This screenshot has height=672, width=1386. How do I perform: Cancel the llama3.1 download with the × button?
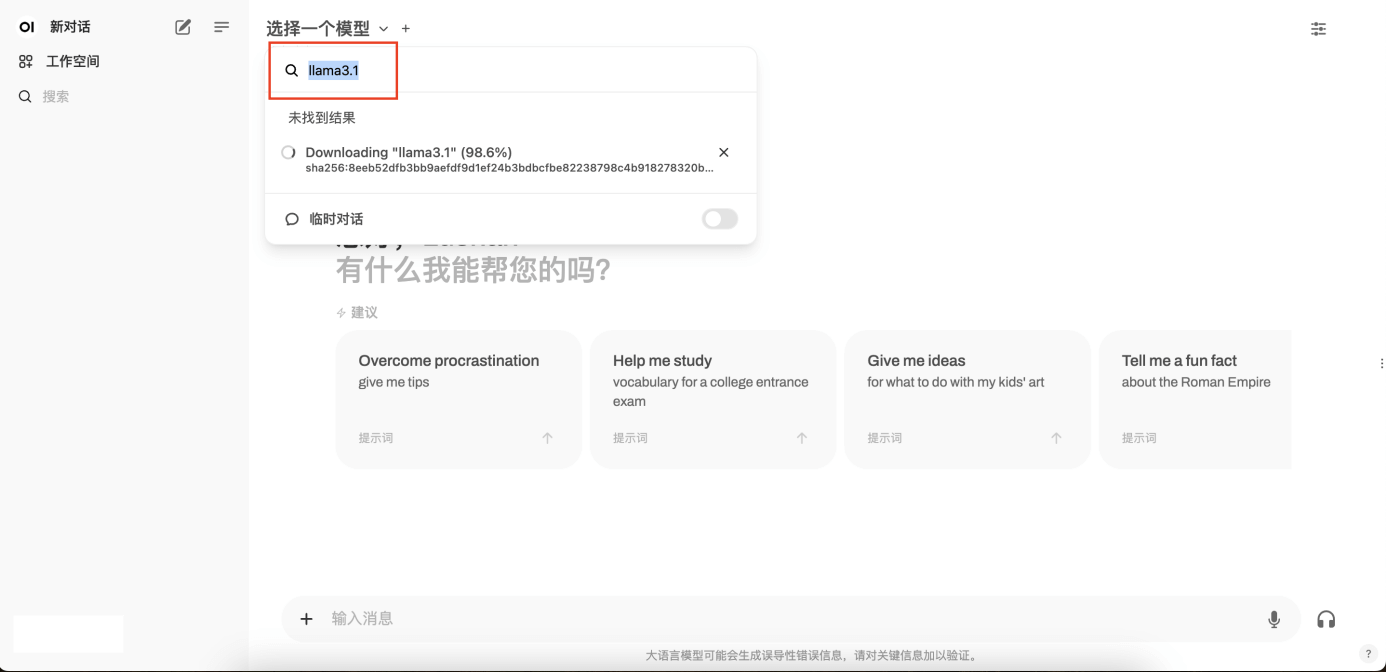(x=724, y=153)
